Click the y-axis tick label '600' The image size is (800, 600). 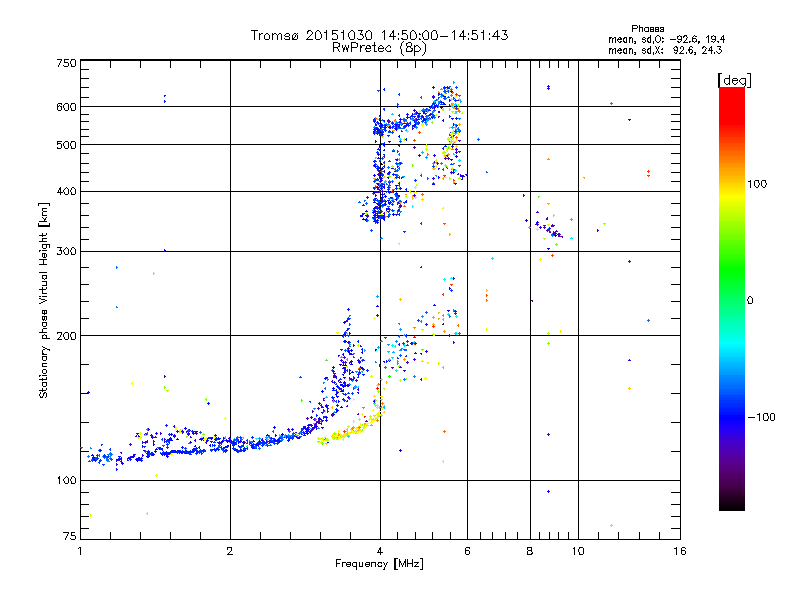[x=67, y=107]
